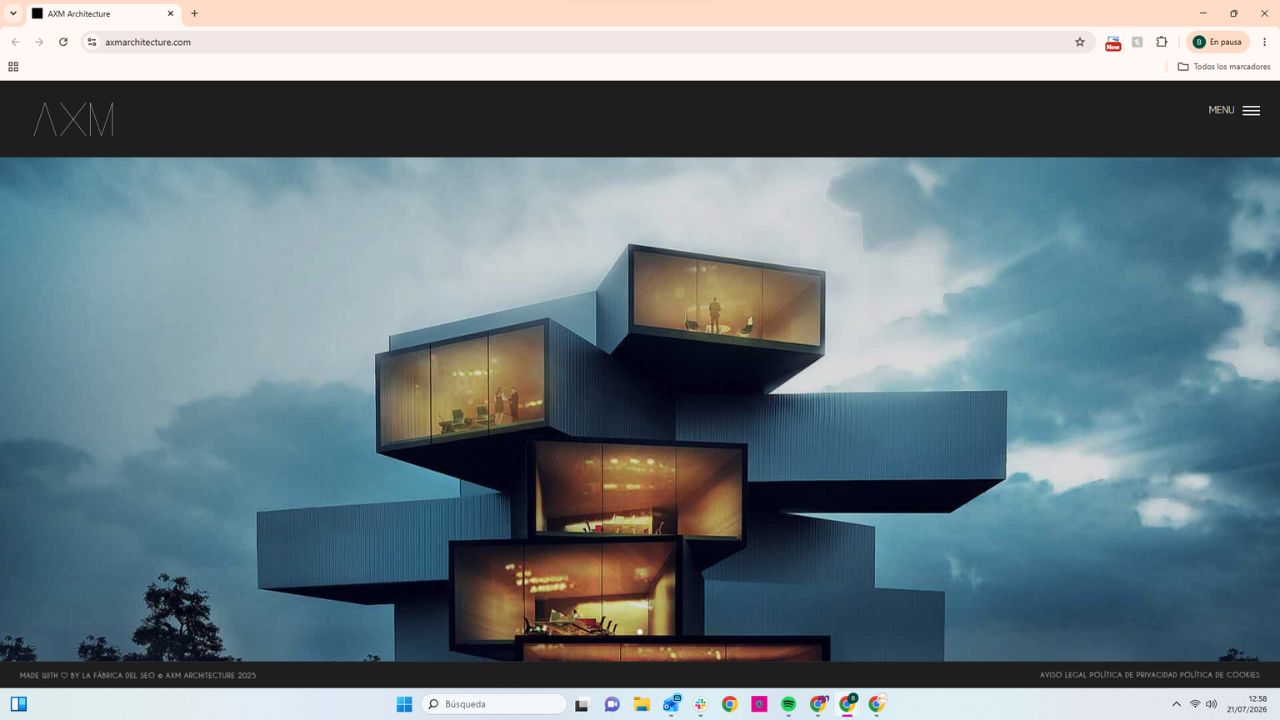Viewport: 1280px width, 720px height.
Task: Click the gray extension icon in toolbar
Action: (1137, 42)
